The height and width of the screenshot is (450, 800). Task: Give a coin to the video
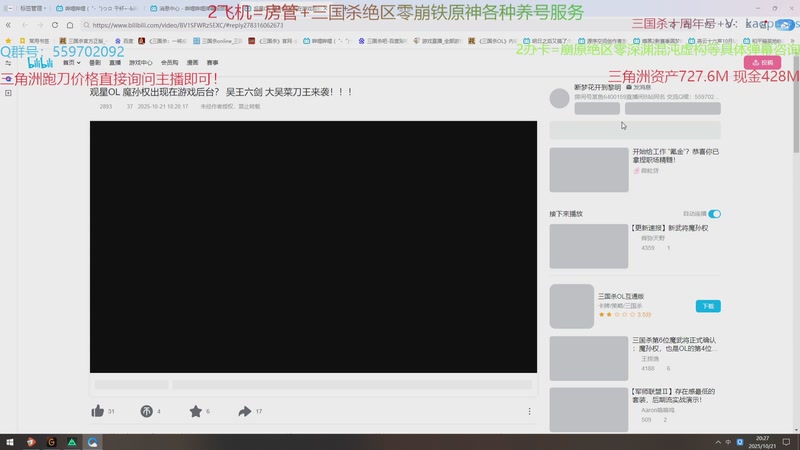146,411
